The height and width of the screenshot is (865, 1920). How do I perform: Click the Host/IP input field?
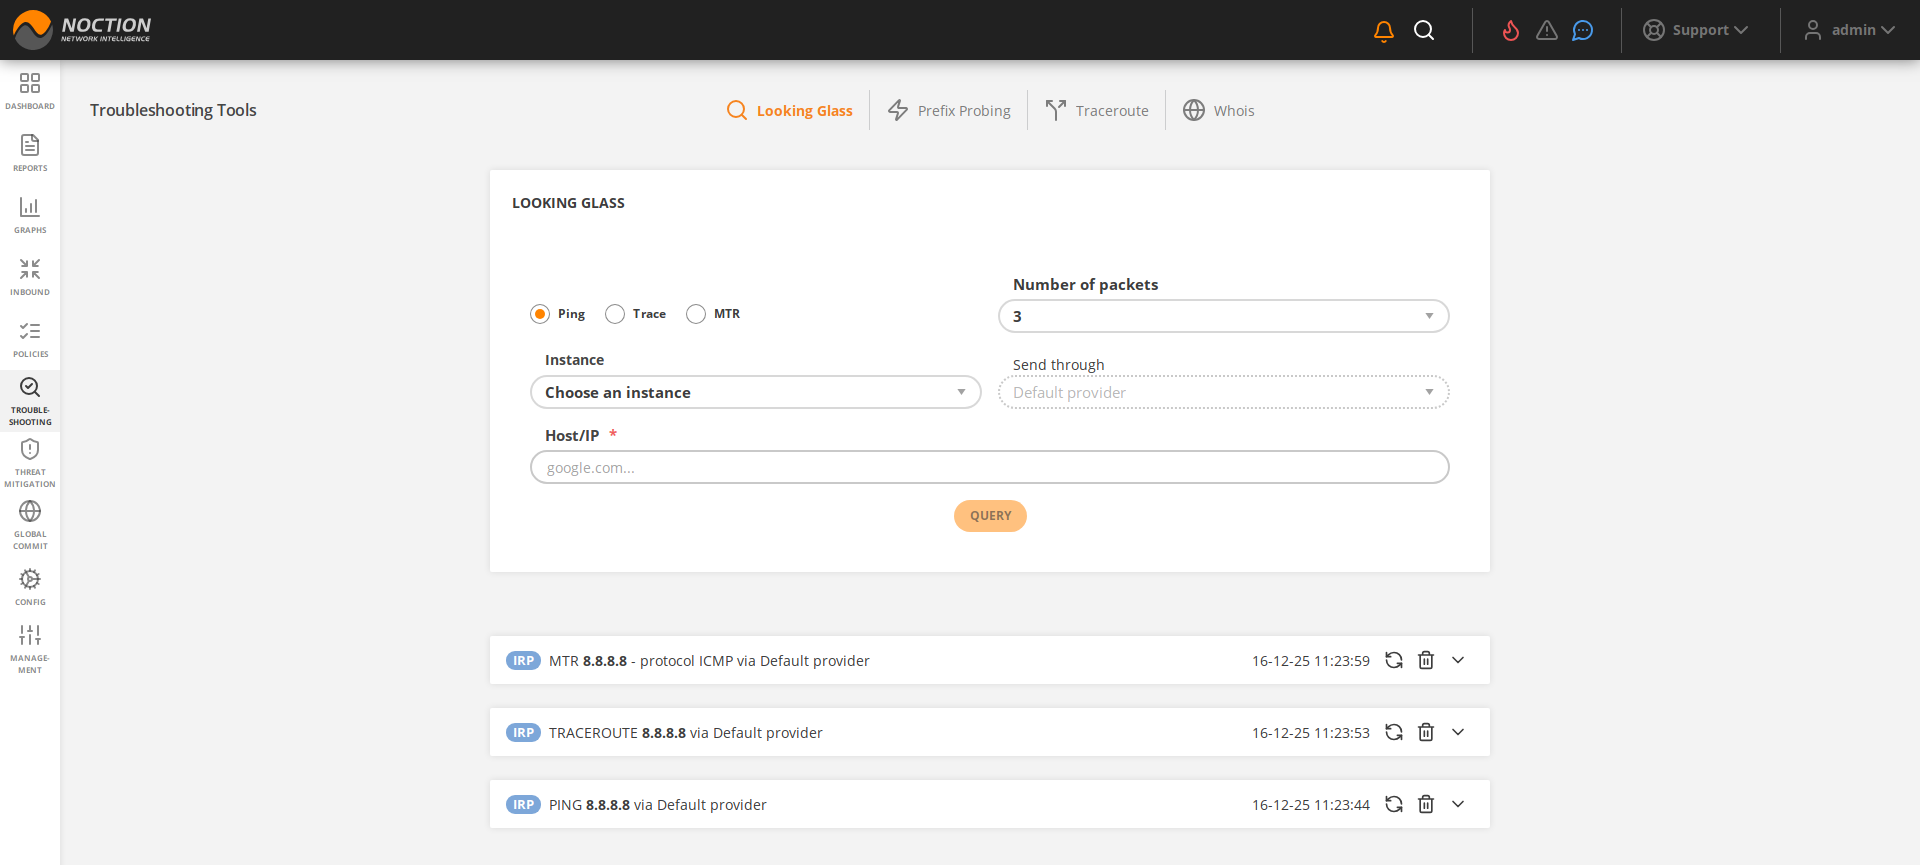[x=989, y=467]
